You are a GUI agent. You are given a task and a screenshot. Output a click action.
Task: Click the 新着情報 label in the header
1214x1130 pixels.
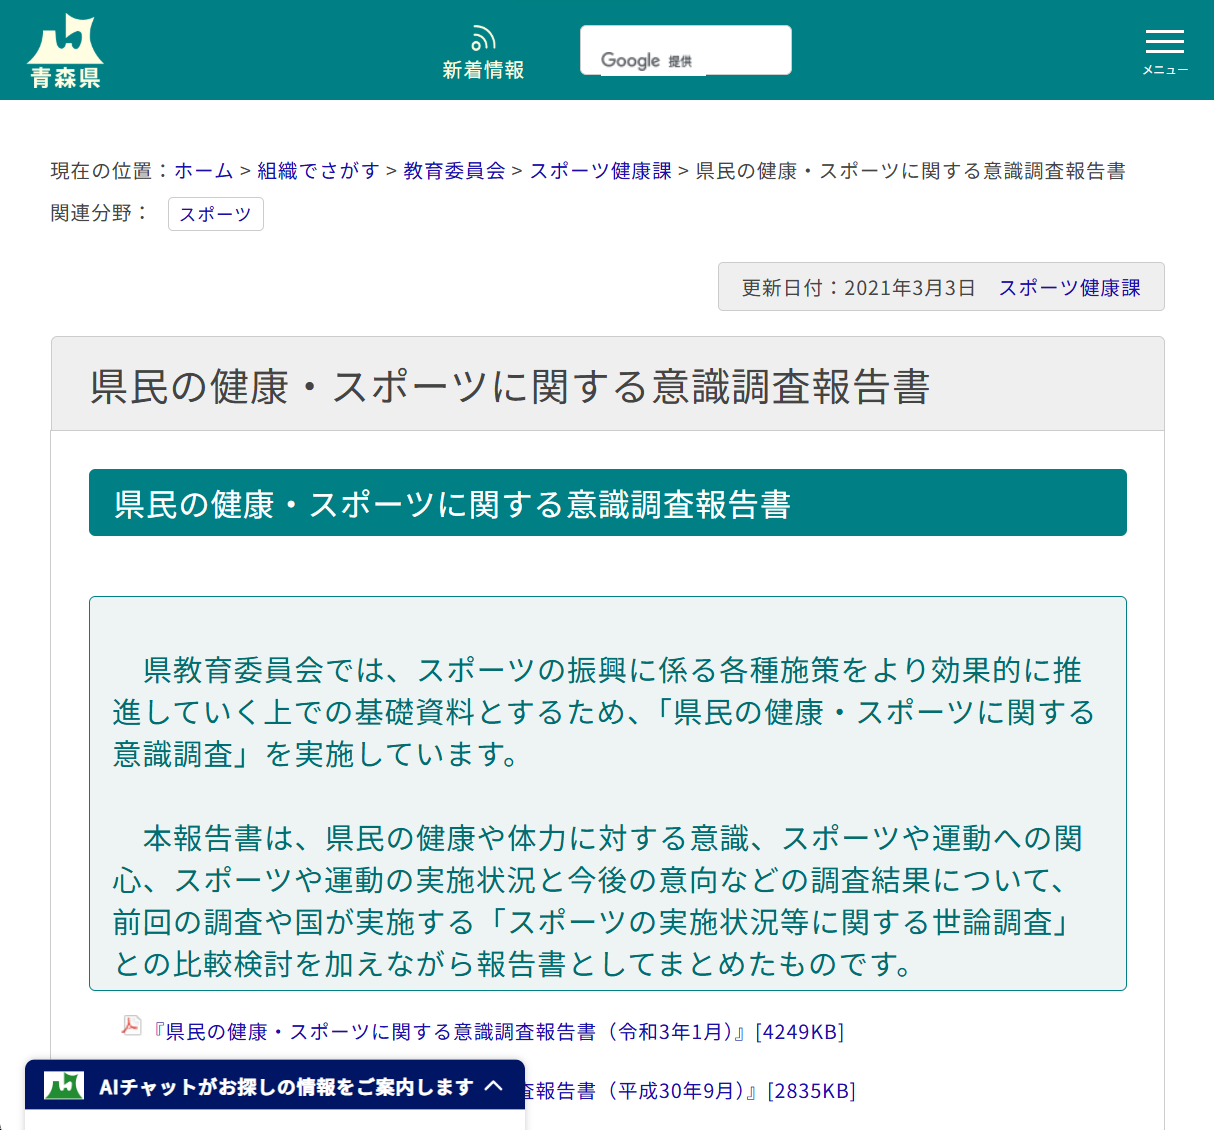(x=483, y=70)
